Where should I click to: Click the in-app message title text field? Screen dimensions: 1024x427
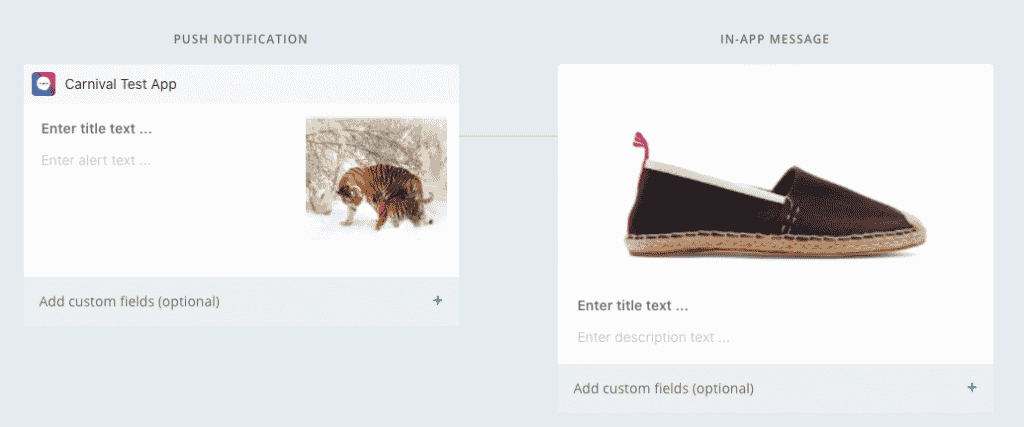coord(633,306)
